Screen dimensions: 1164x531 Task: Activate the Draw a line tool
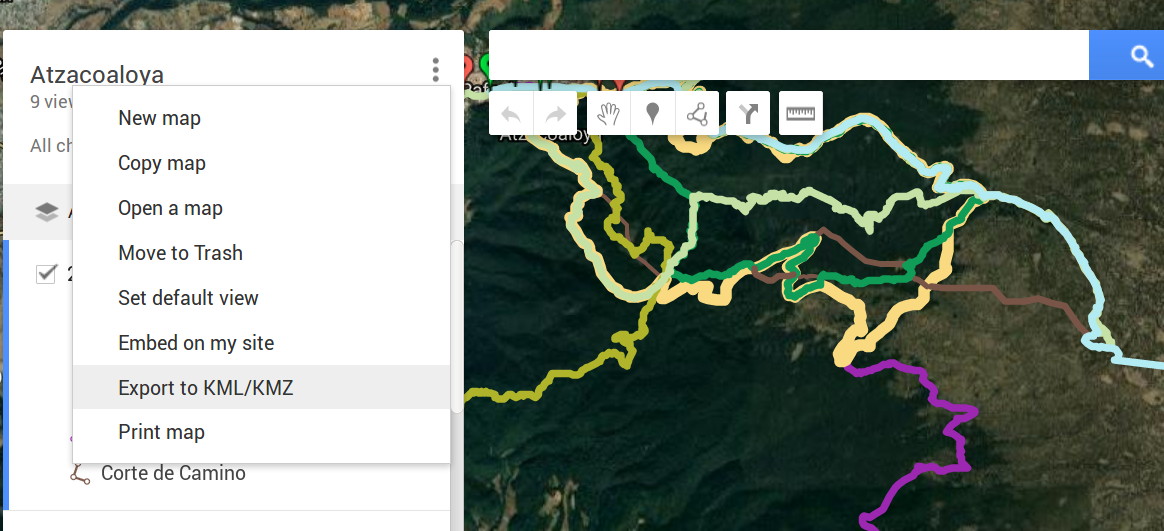tap(697, 114)
